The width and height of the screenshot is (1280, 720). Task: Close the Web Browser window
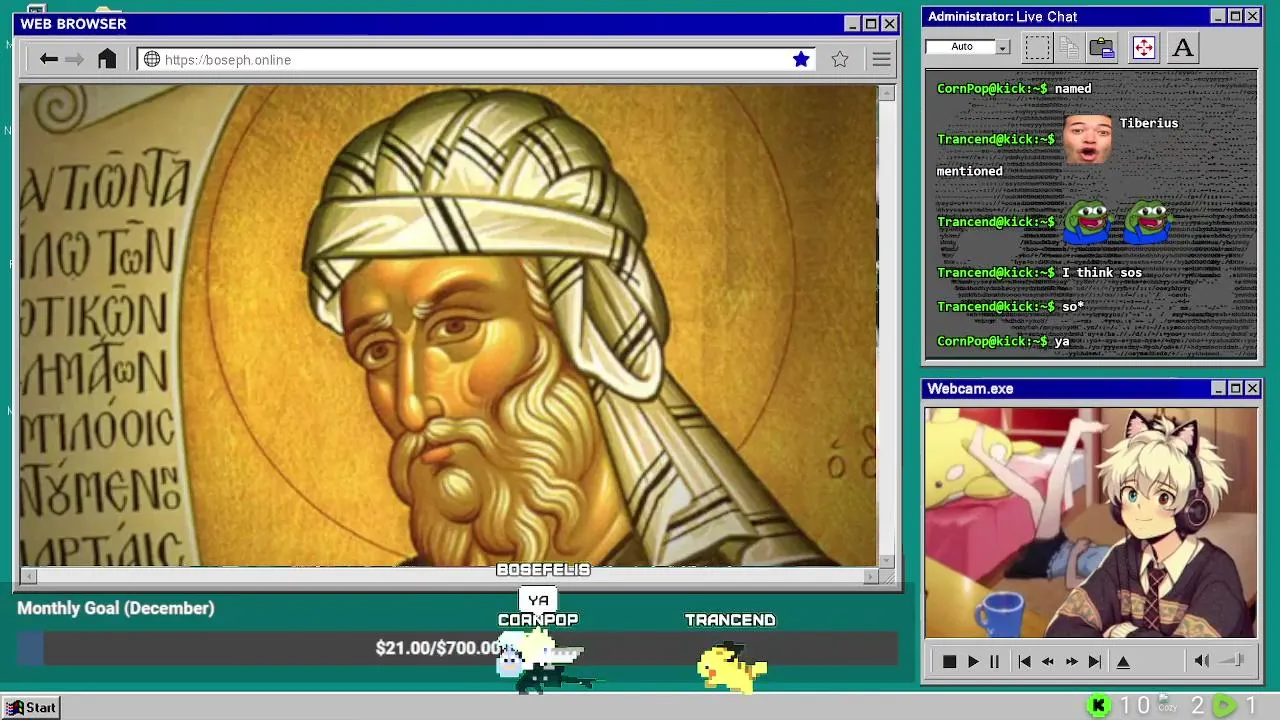889,24
